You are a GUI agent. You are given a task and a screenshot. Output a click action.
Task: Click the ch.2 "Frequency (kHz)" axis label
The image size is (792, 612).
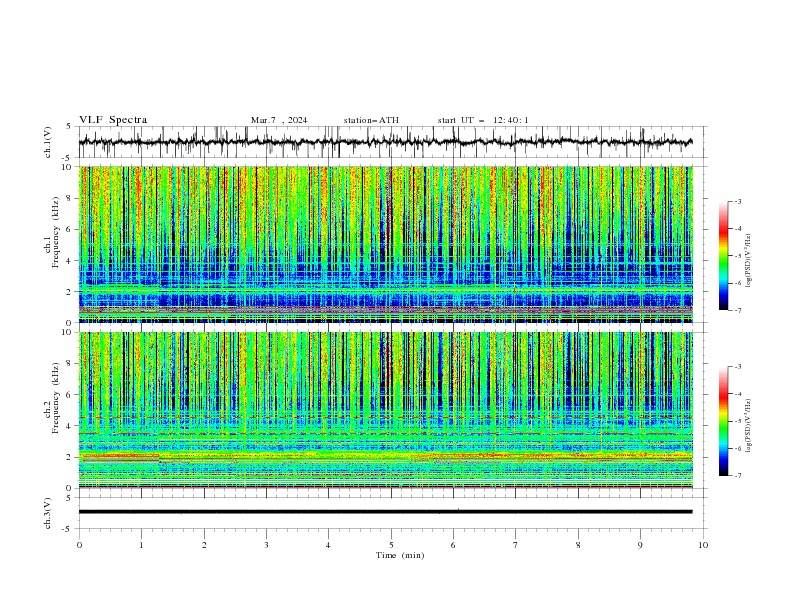[55, 398]
